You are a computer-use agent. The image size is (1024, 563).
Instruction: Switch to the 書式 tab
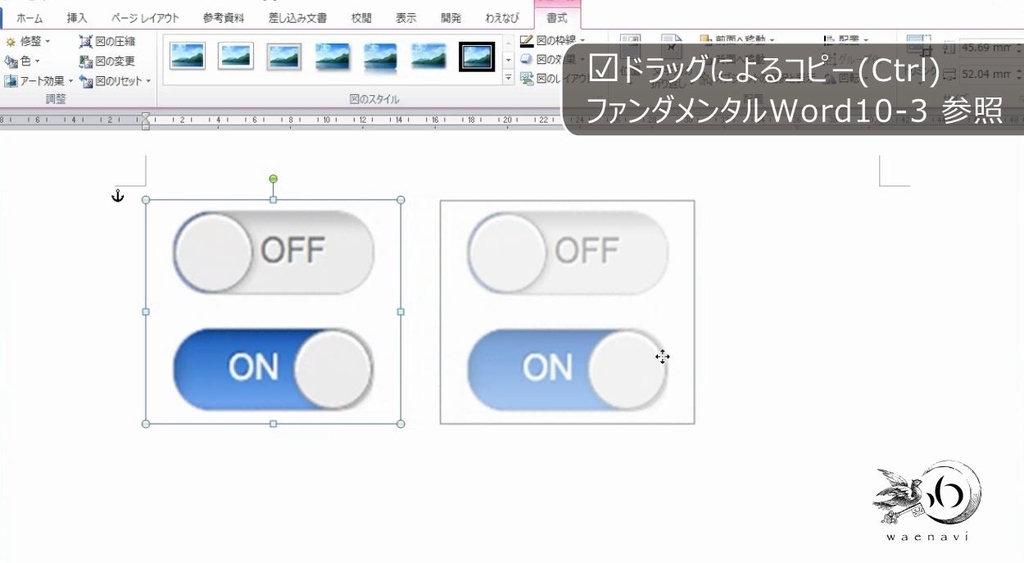(556, 18)
